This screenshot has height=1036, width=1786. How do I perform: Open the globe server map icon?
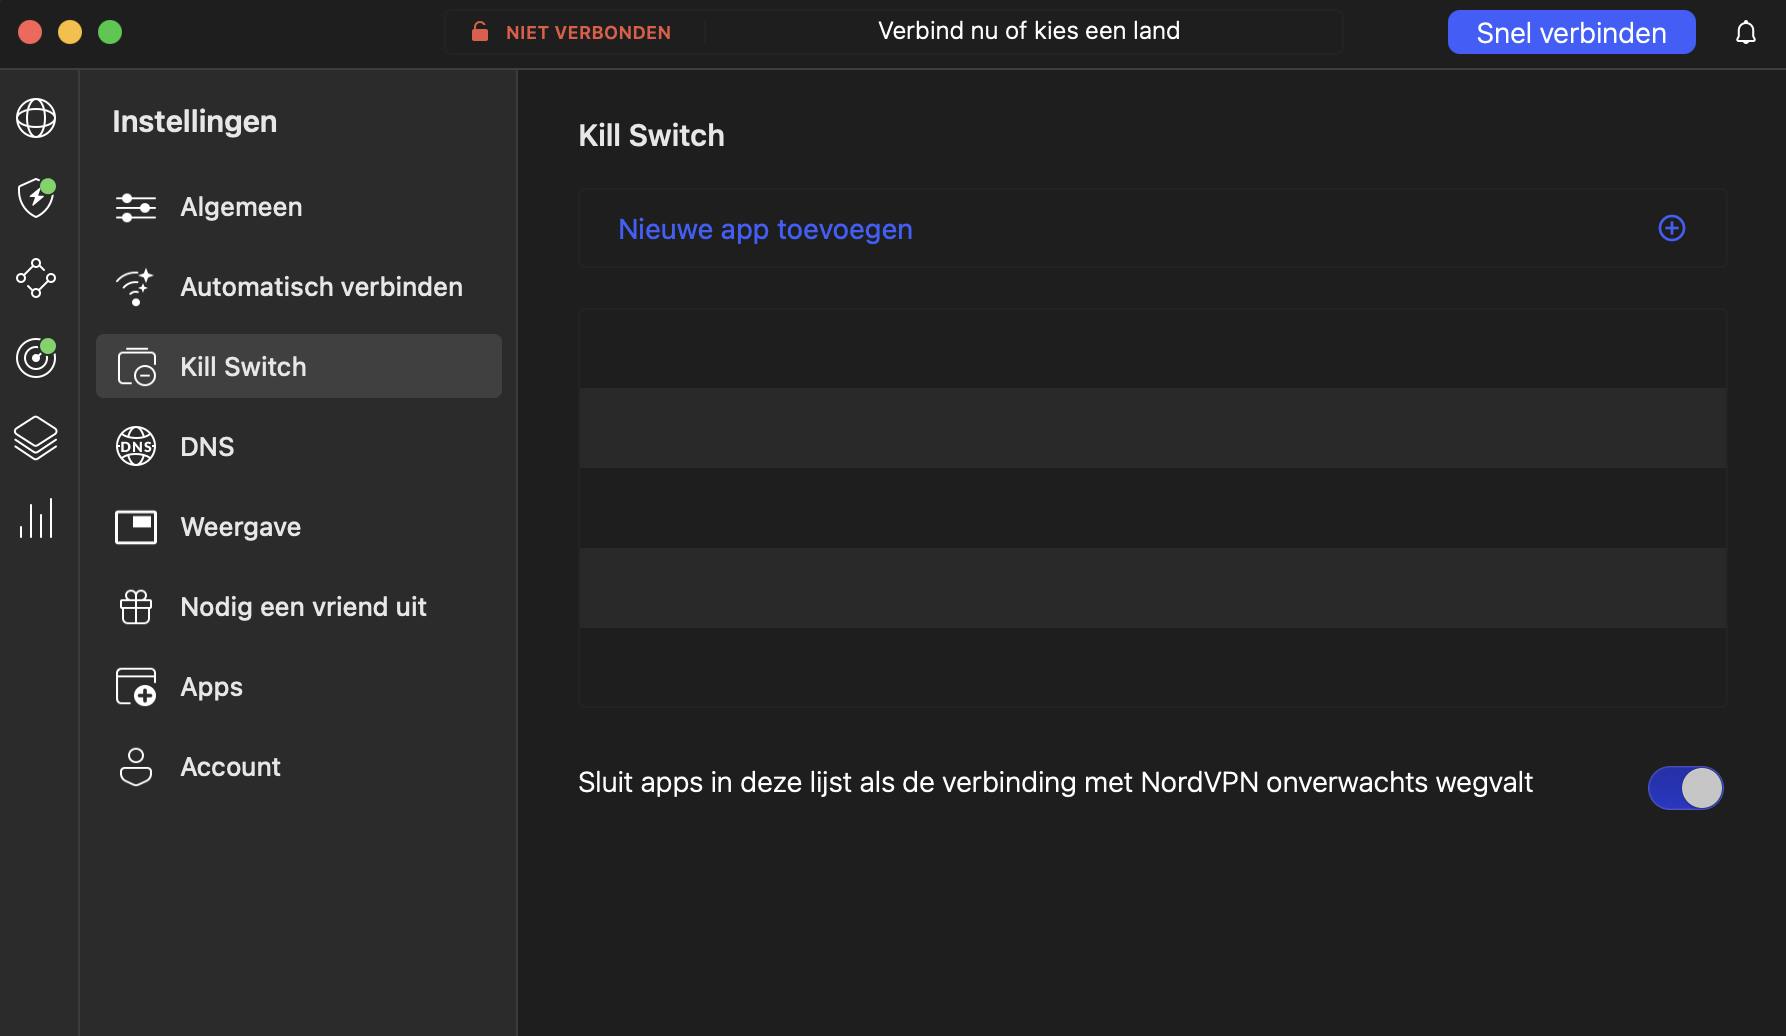point(36,118)
